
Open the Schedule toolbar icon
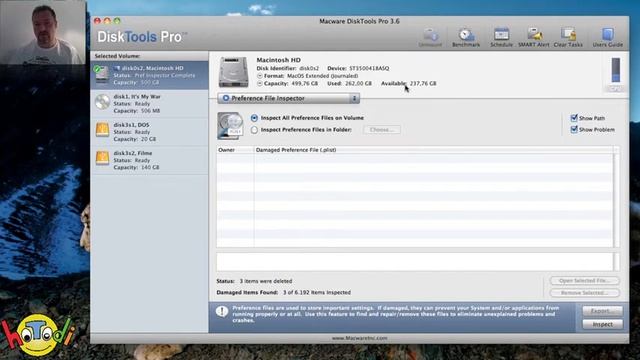(501, 37)
